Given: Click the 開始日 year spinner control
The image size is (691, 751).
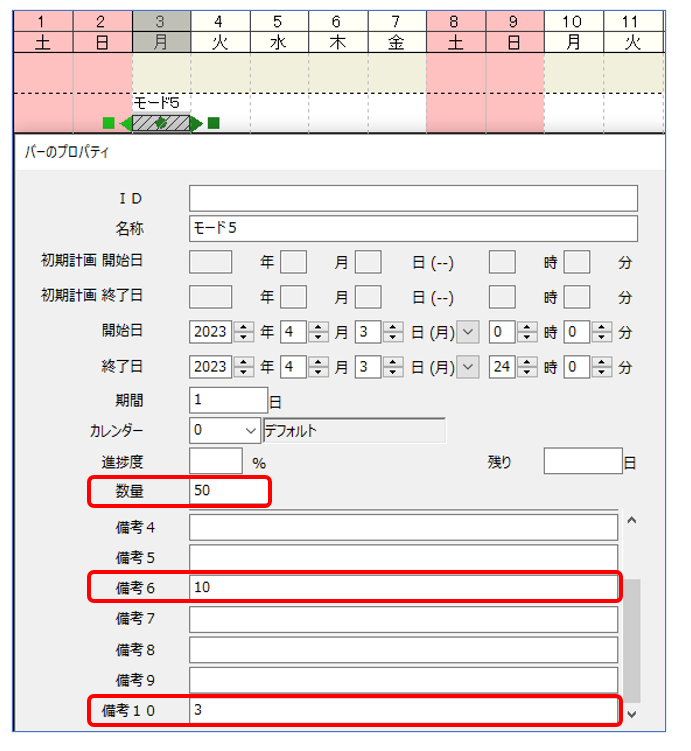Looking at the screenshot, I should [244, 333].
